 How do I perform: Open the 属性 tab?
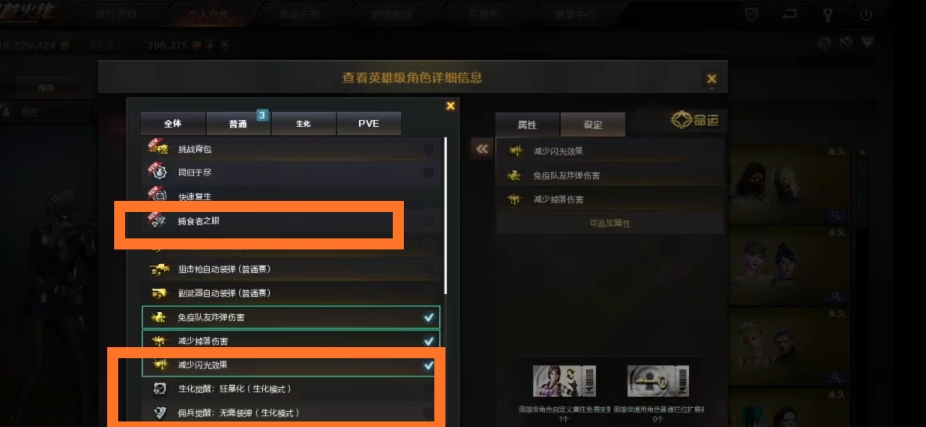[x=527, y=125]
